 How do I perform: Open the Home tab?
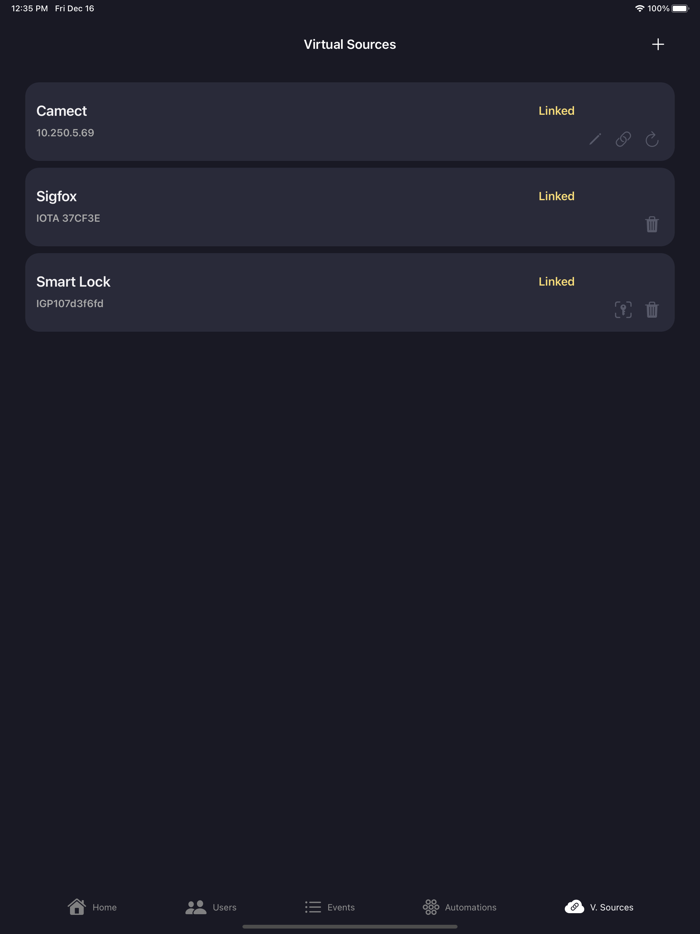92,907
